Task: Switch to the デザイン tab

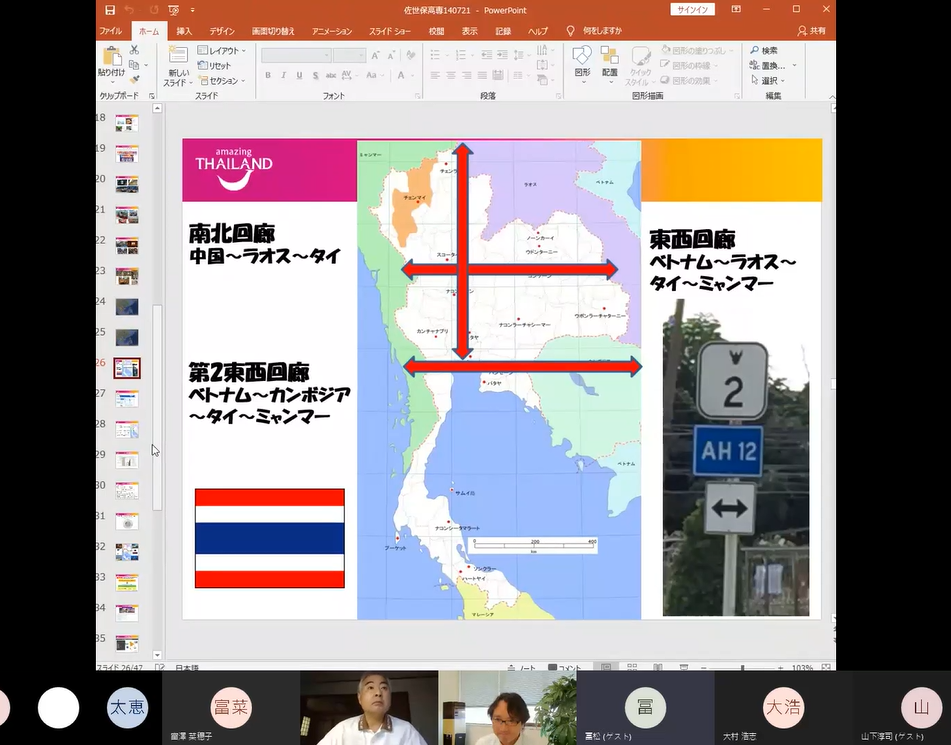Action: [x=222, y=31]
